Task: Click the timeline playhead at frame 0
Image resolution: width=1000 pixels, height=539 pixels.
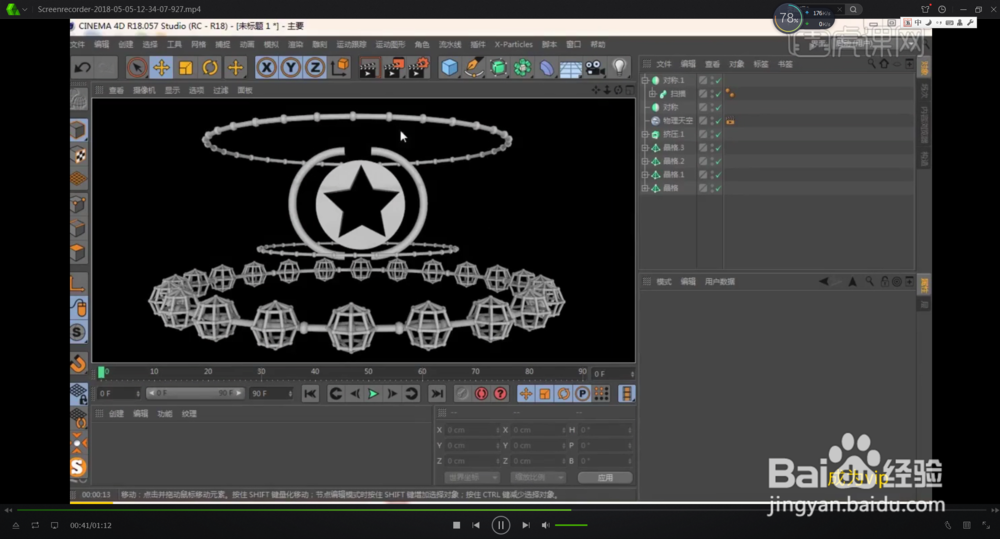Action: [101, 372]
